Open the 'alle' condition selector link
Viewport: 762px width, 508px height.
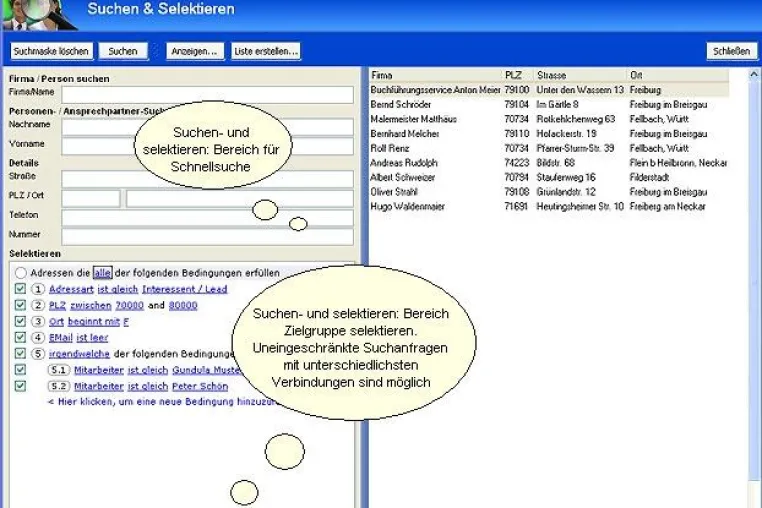click(102, 273)
